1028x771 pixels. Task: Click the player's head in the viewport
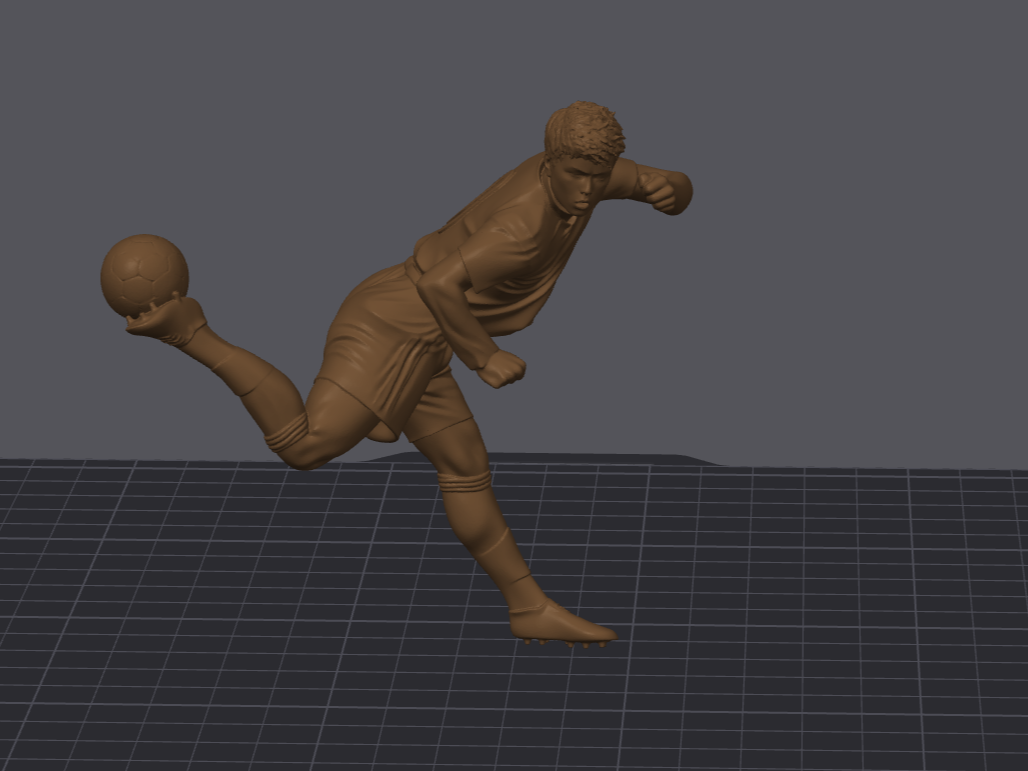[583, 157]
